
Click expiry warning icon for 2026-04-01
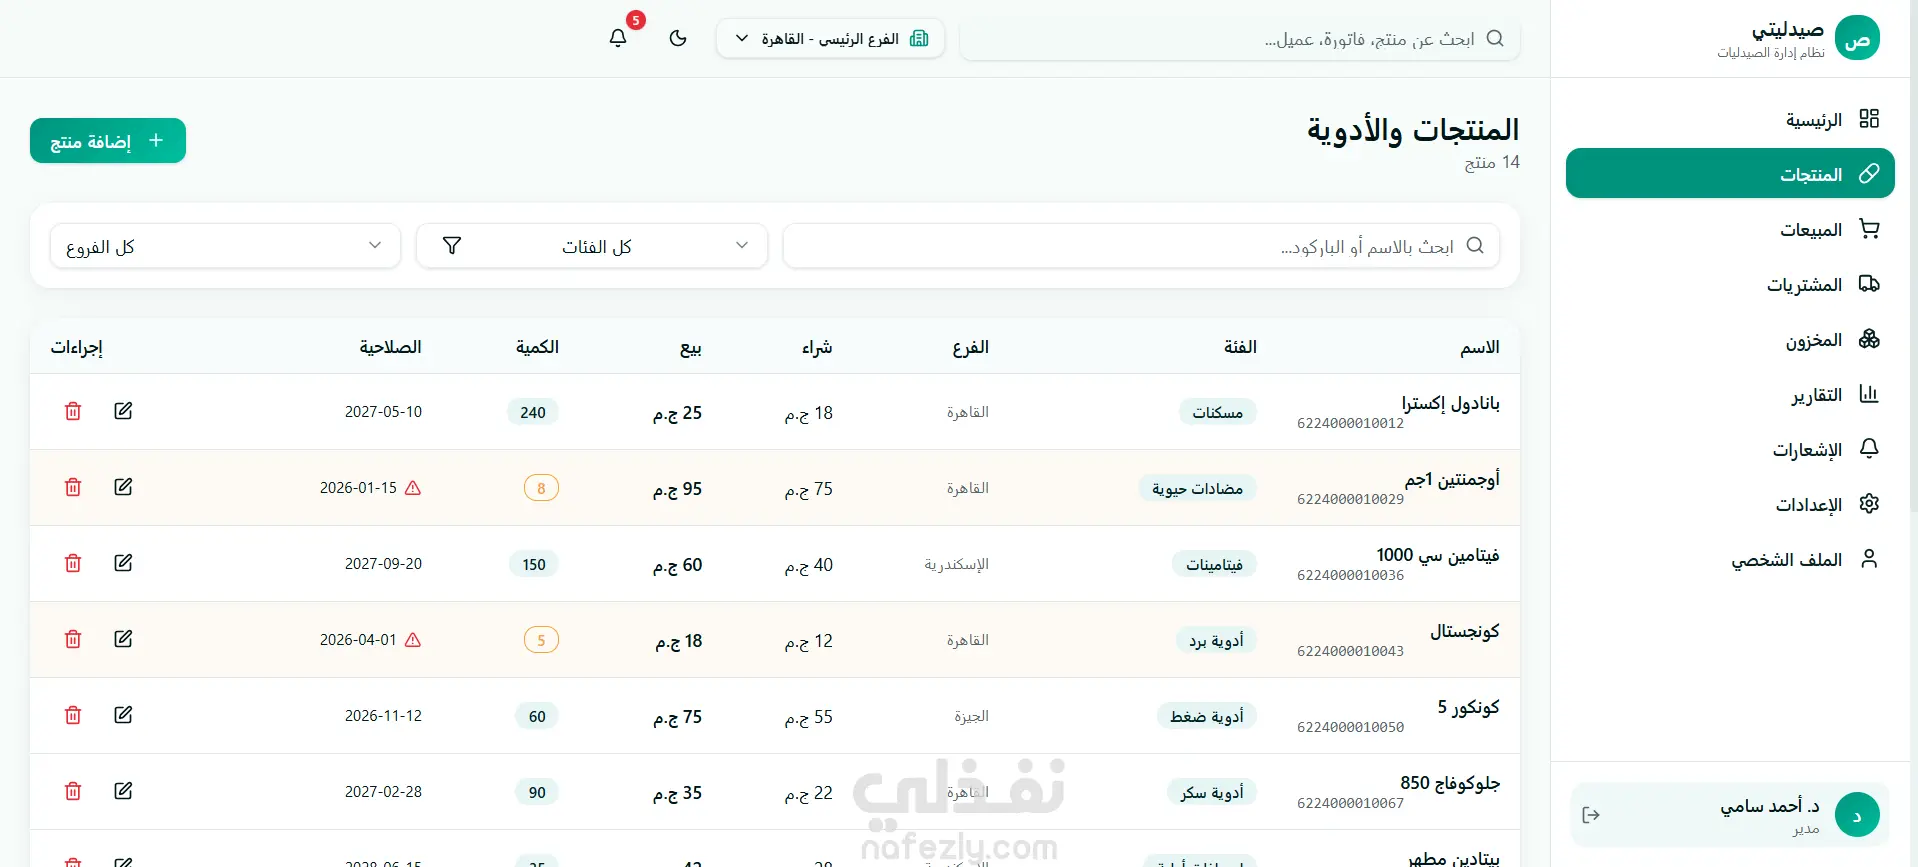(x=413, y=640)
